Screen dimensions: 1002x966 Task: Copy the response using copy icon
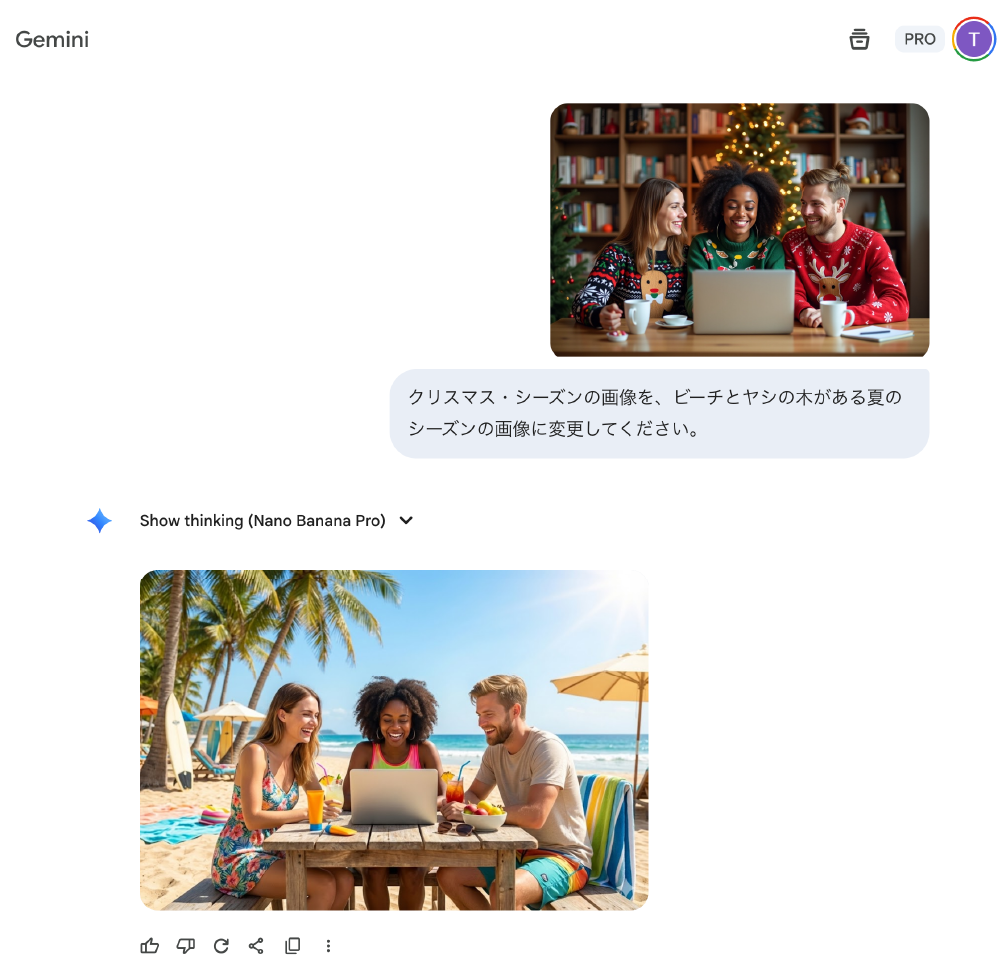[292, 945]
